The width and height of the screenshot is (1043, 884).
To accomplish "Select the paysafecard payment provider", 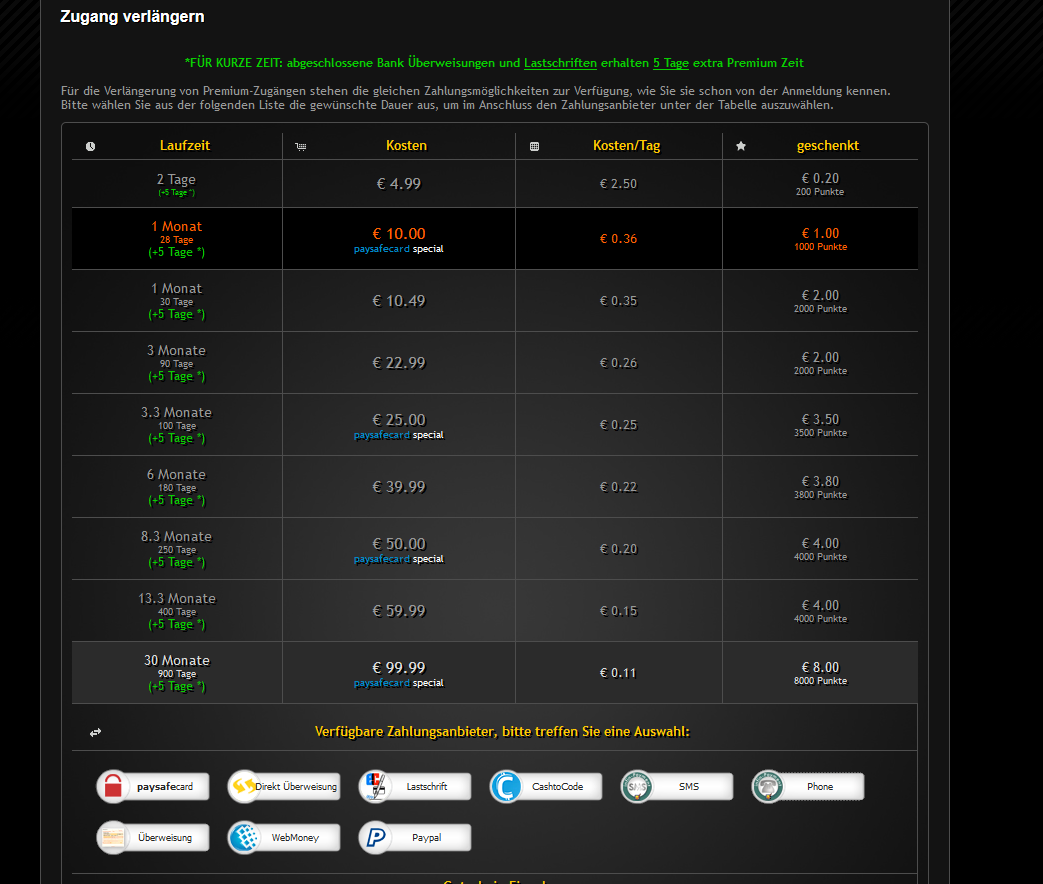I will point(153,787).
